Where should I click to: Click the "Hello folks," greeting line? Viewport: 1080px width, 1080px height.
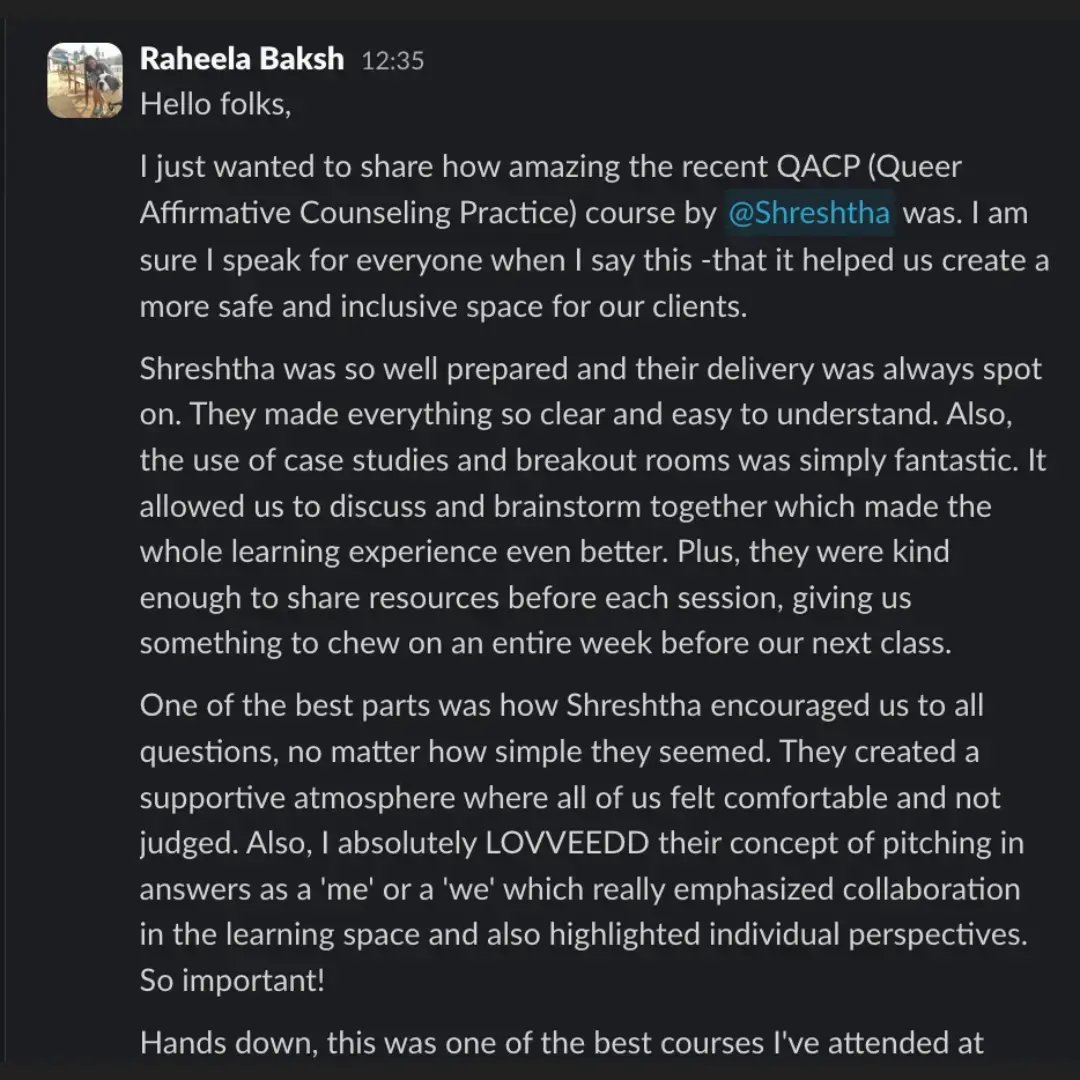tap(216, 105)
